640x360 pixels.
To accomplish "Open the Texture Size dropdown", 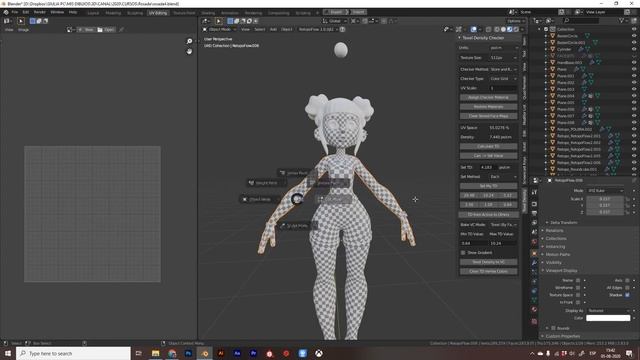I will tap(503, 58).
